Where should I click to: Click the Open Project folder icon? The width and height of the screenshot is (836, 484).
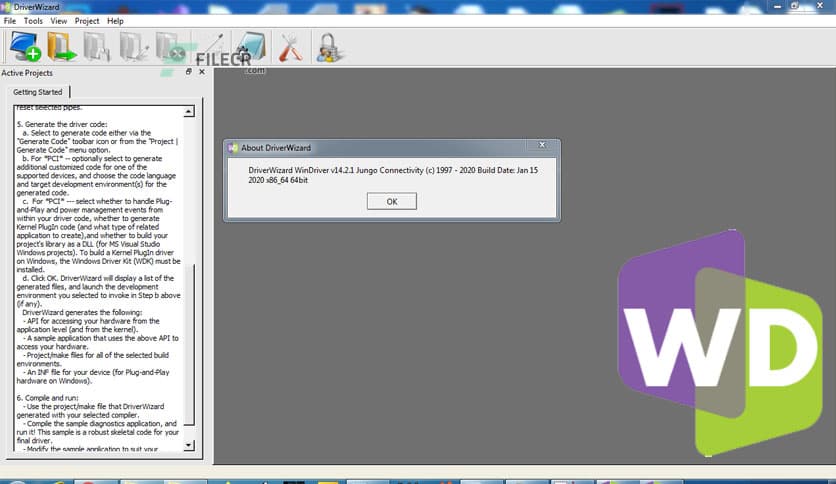tap(61, 47)
